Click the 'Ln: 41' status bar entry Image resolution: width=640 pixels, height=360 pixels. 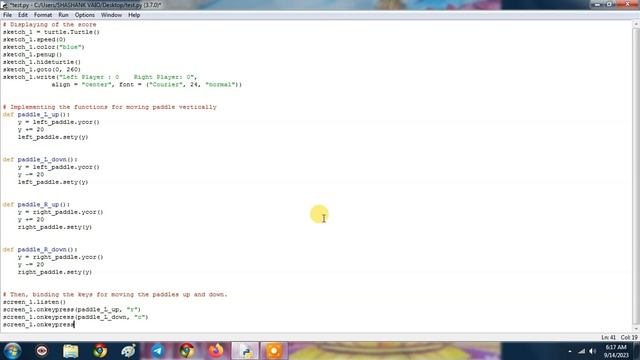(608, 337)
